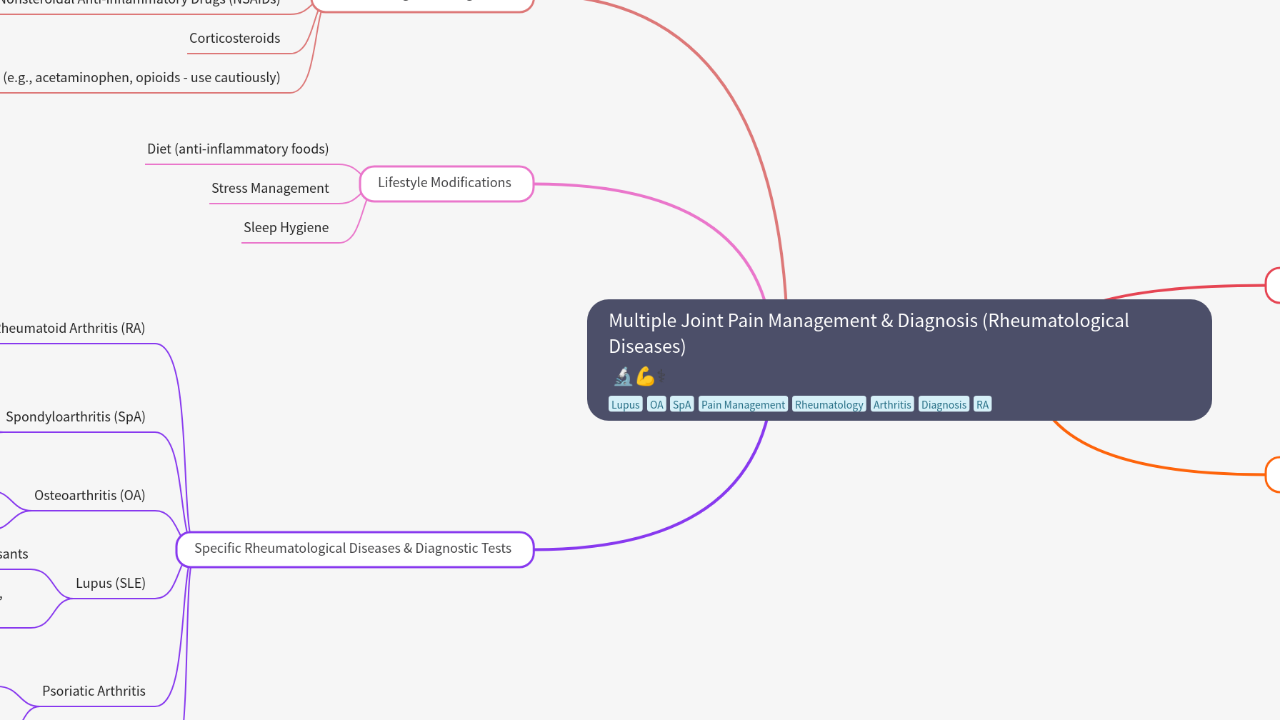This screenshot has width=1280, height=720.
Task: Select the Psoriatic Arthritis node
Action: tap(94, 691)
